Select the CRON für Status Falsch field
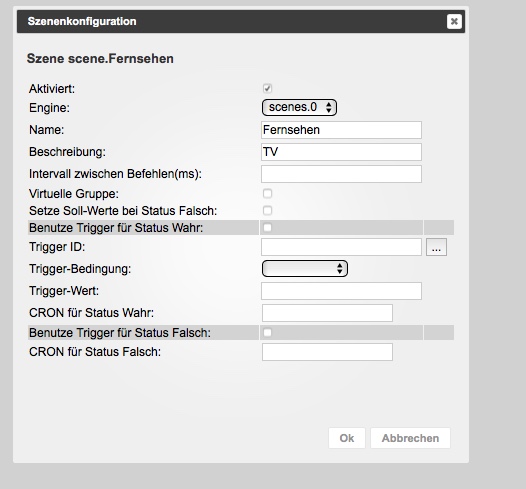The width and height of the screenshot is (526, 489). tap(327, 352)
